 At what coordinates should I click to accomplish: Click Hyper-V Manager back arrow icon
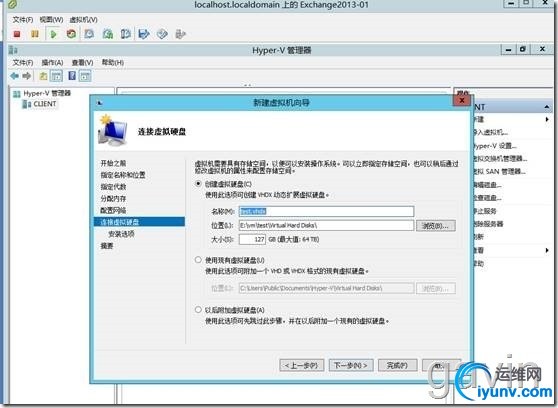pyautogui.click(x=15, y=76)
